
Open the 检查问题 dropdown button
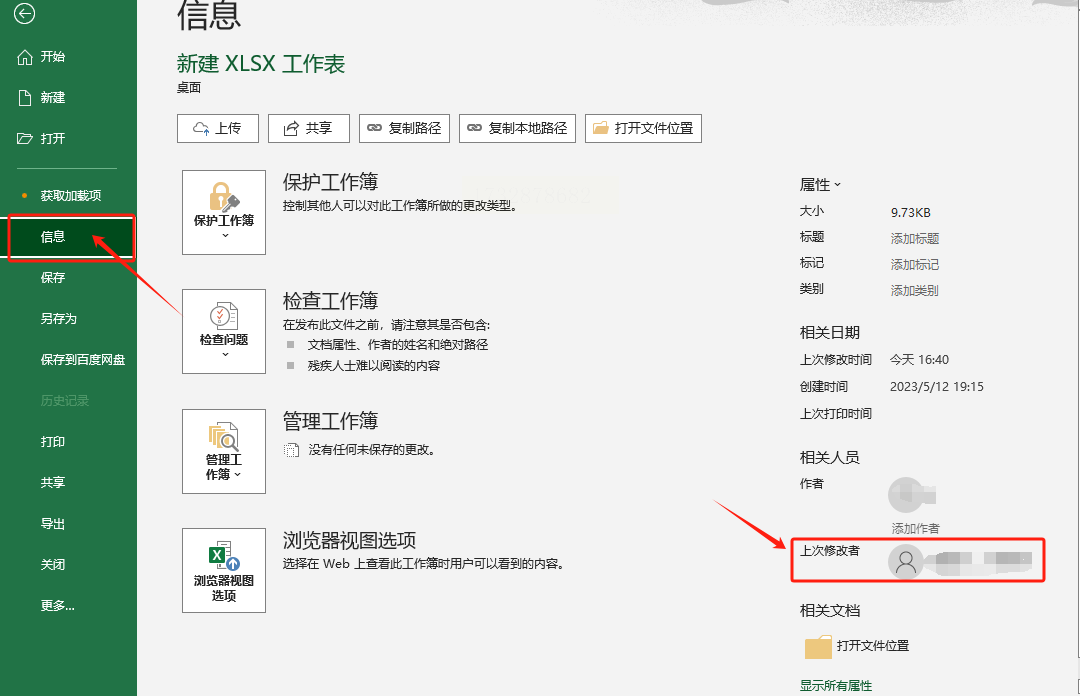[x=224, y=331]
